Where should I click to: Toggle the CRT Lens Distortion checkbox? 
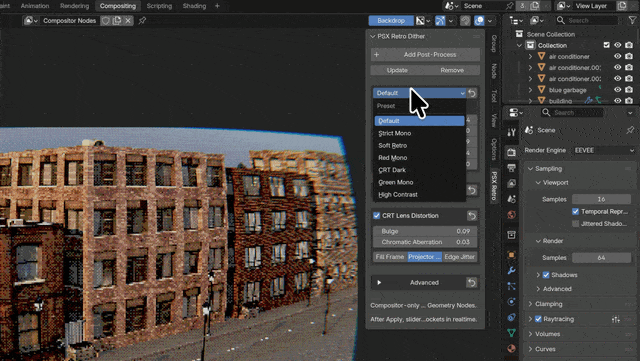tap(376, 216)
